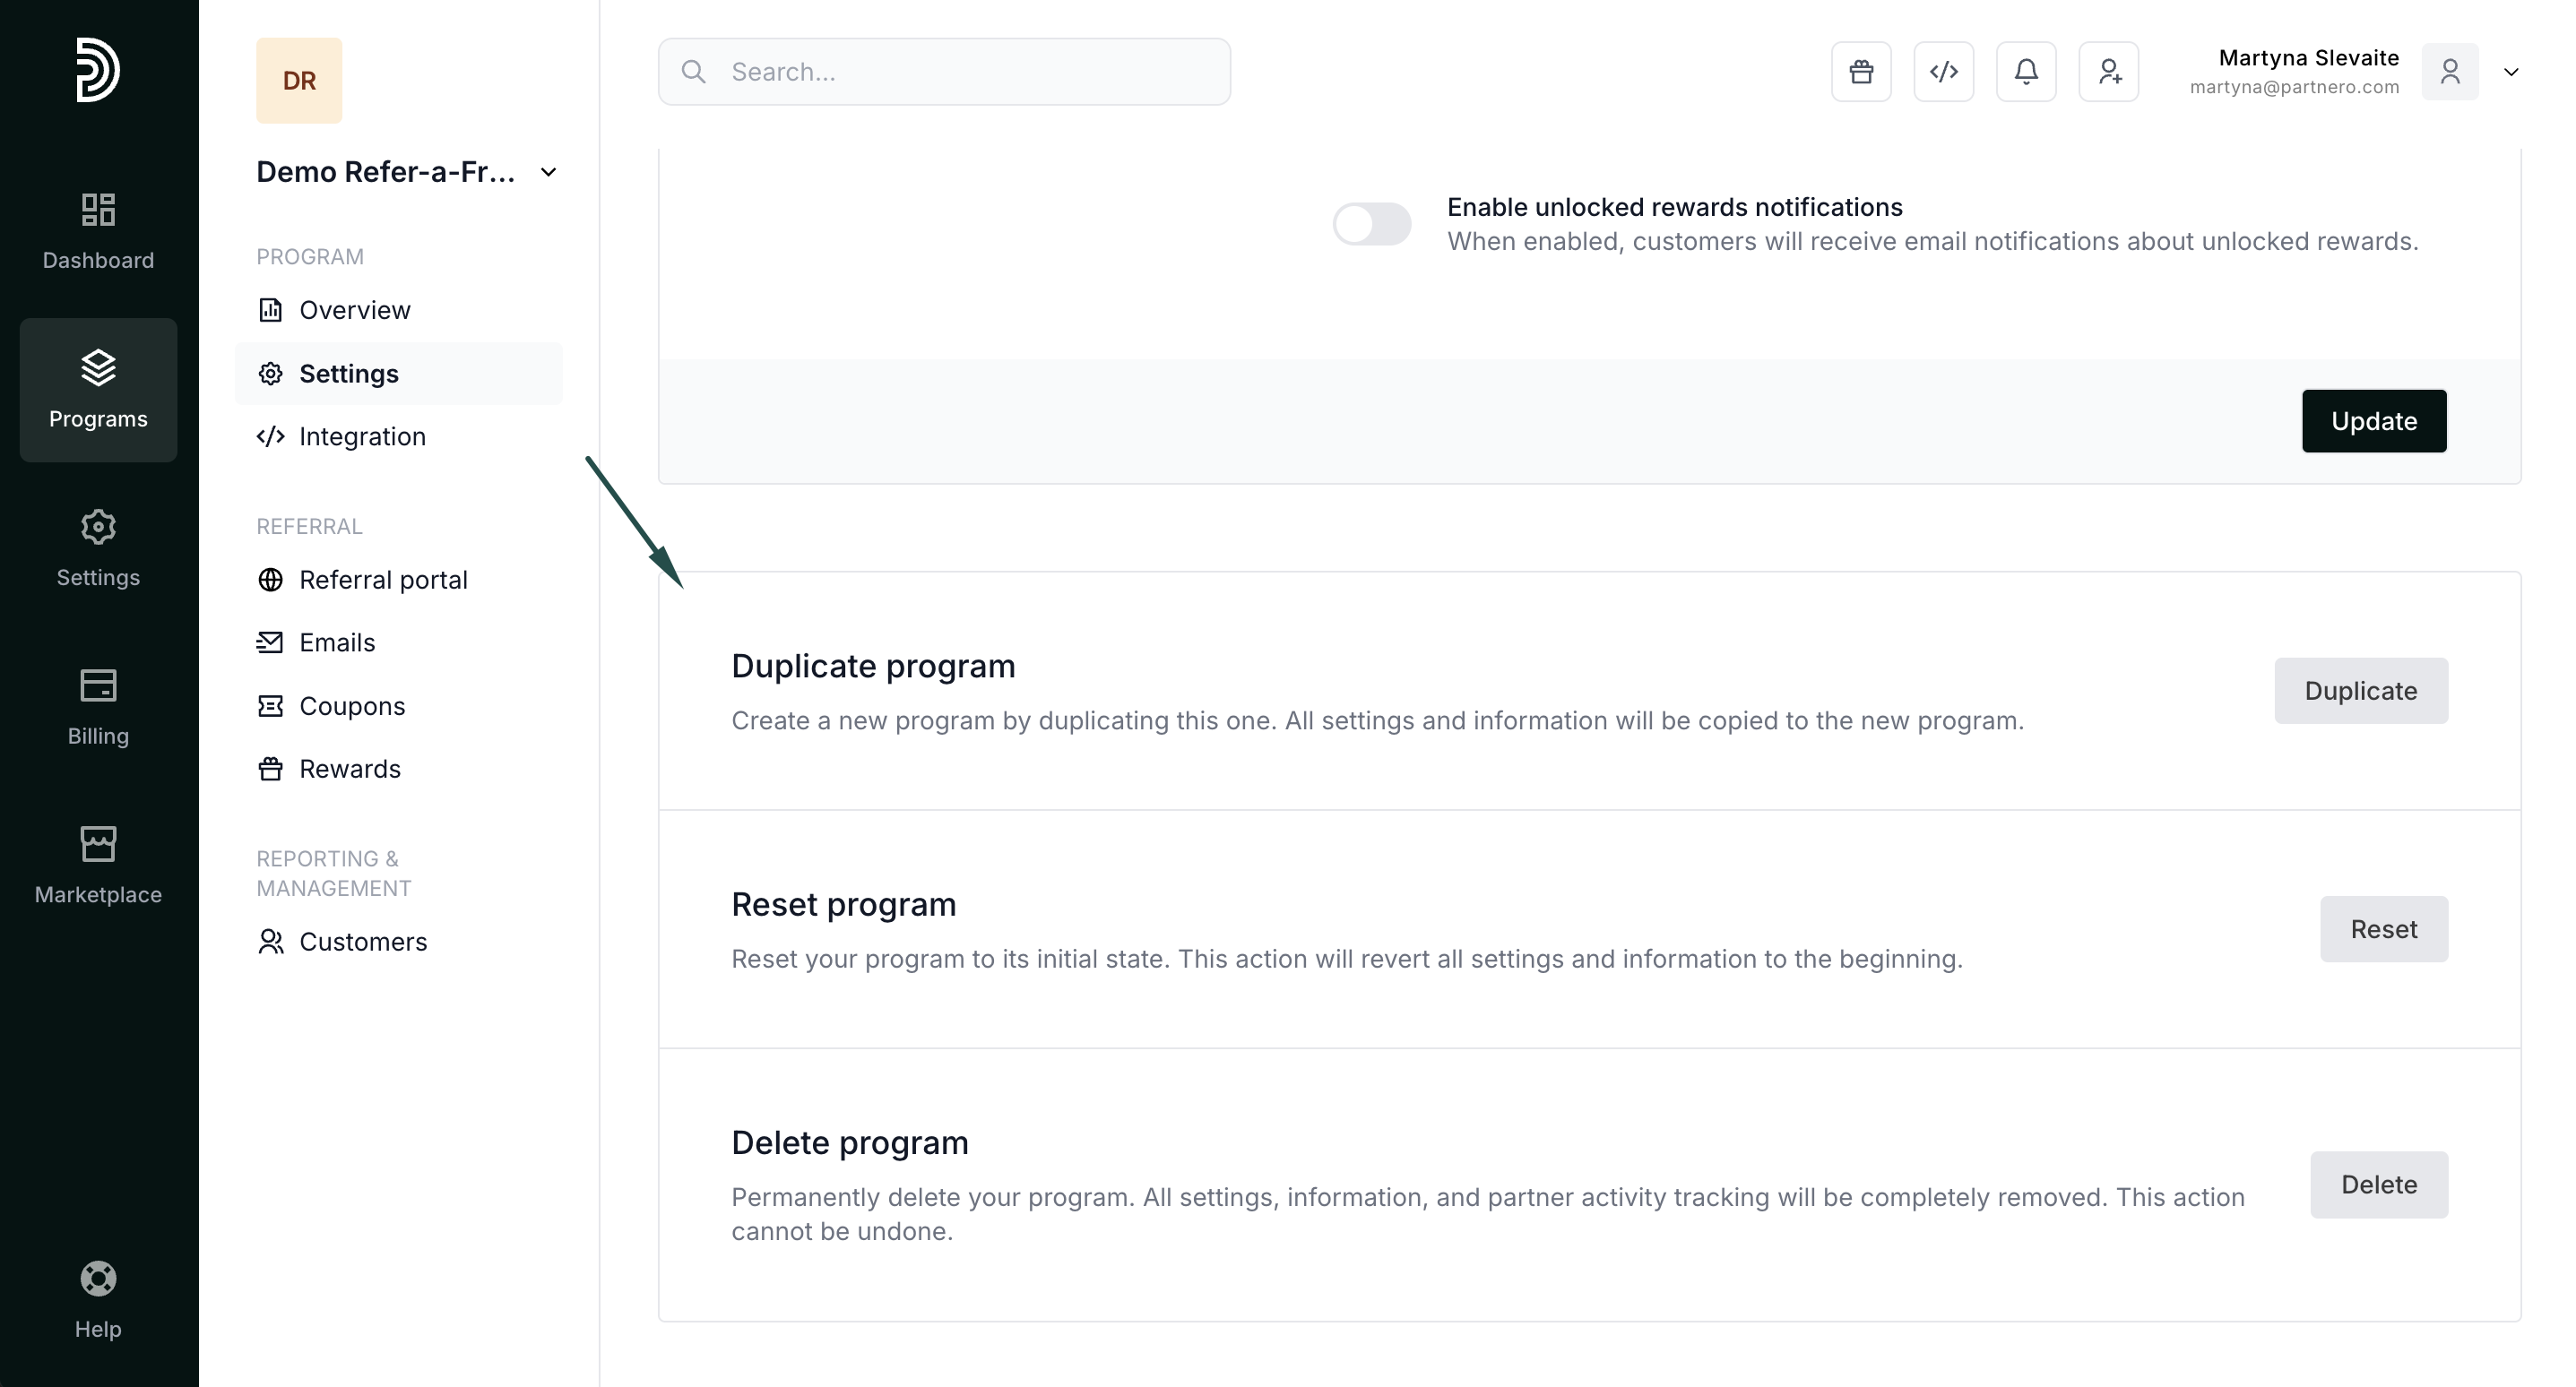
Task: Focus the Search input field
Action: click(x=943, y=72)
